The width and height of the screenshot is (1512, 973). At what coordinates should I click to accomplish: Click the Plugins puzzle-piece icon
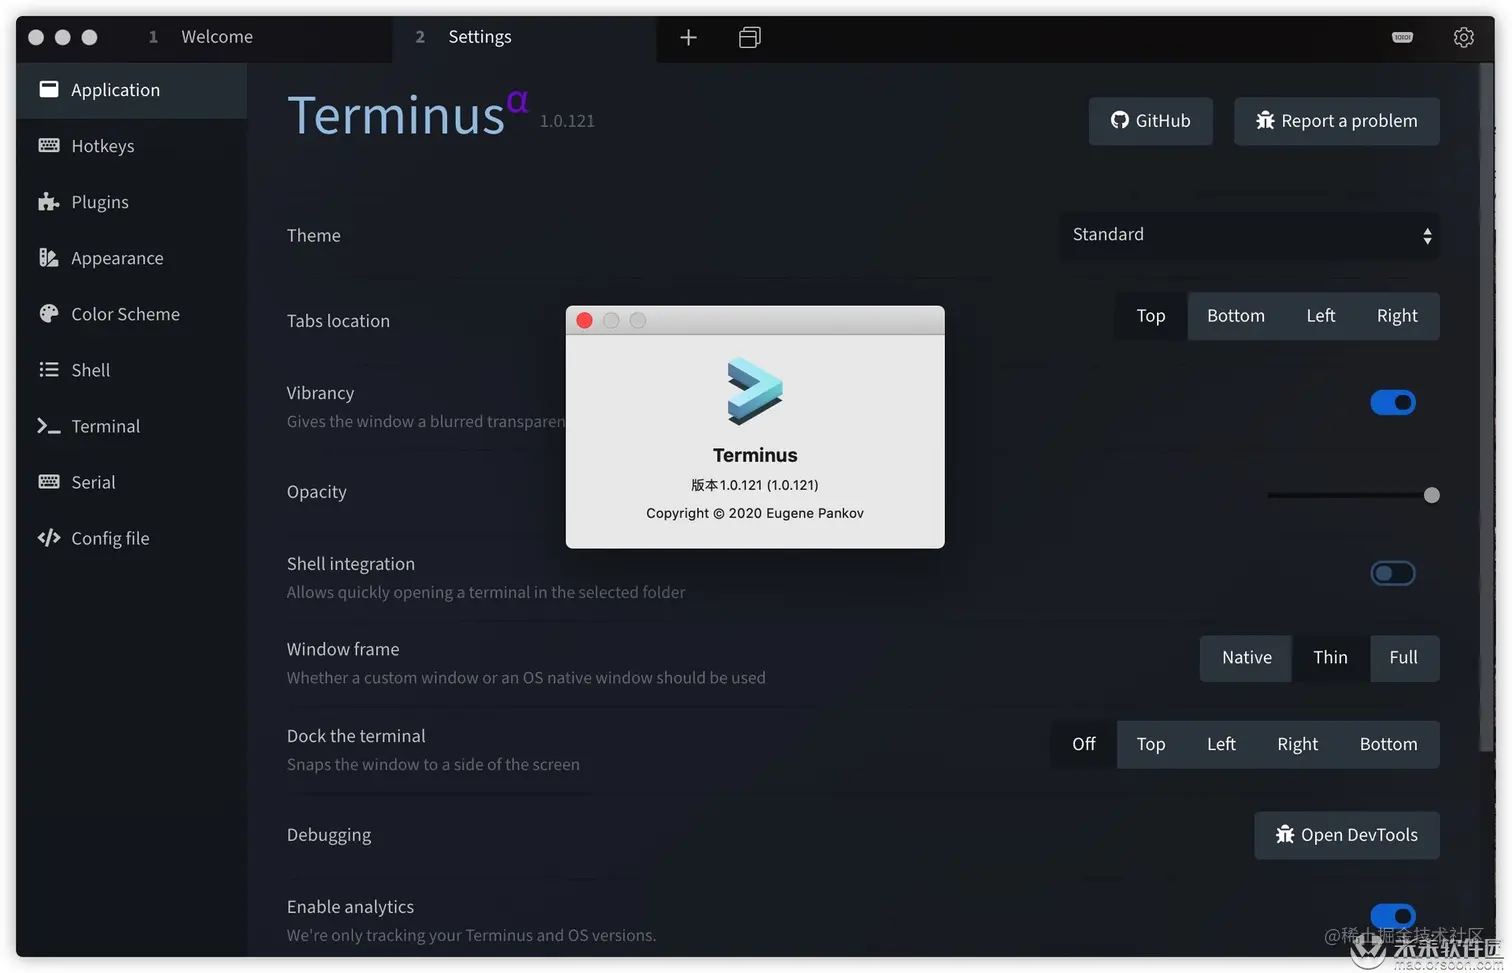coord(48,202)
